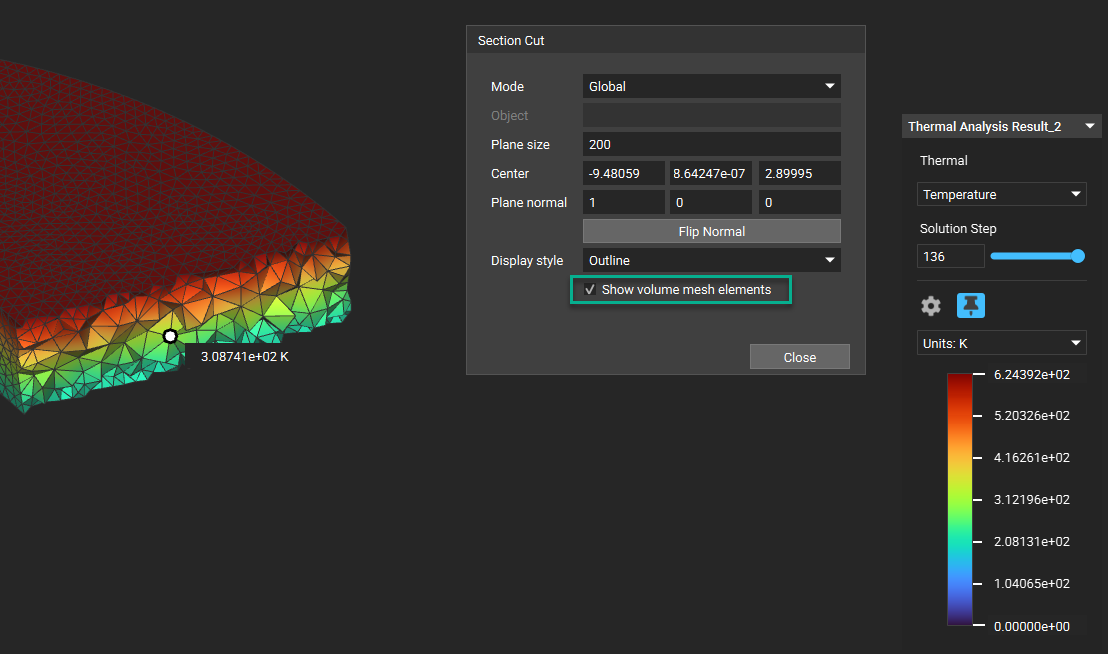
Task: Click the Solution Step field showing 136
Action: [950, 256]
